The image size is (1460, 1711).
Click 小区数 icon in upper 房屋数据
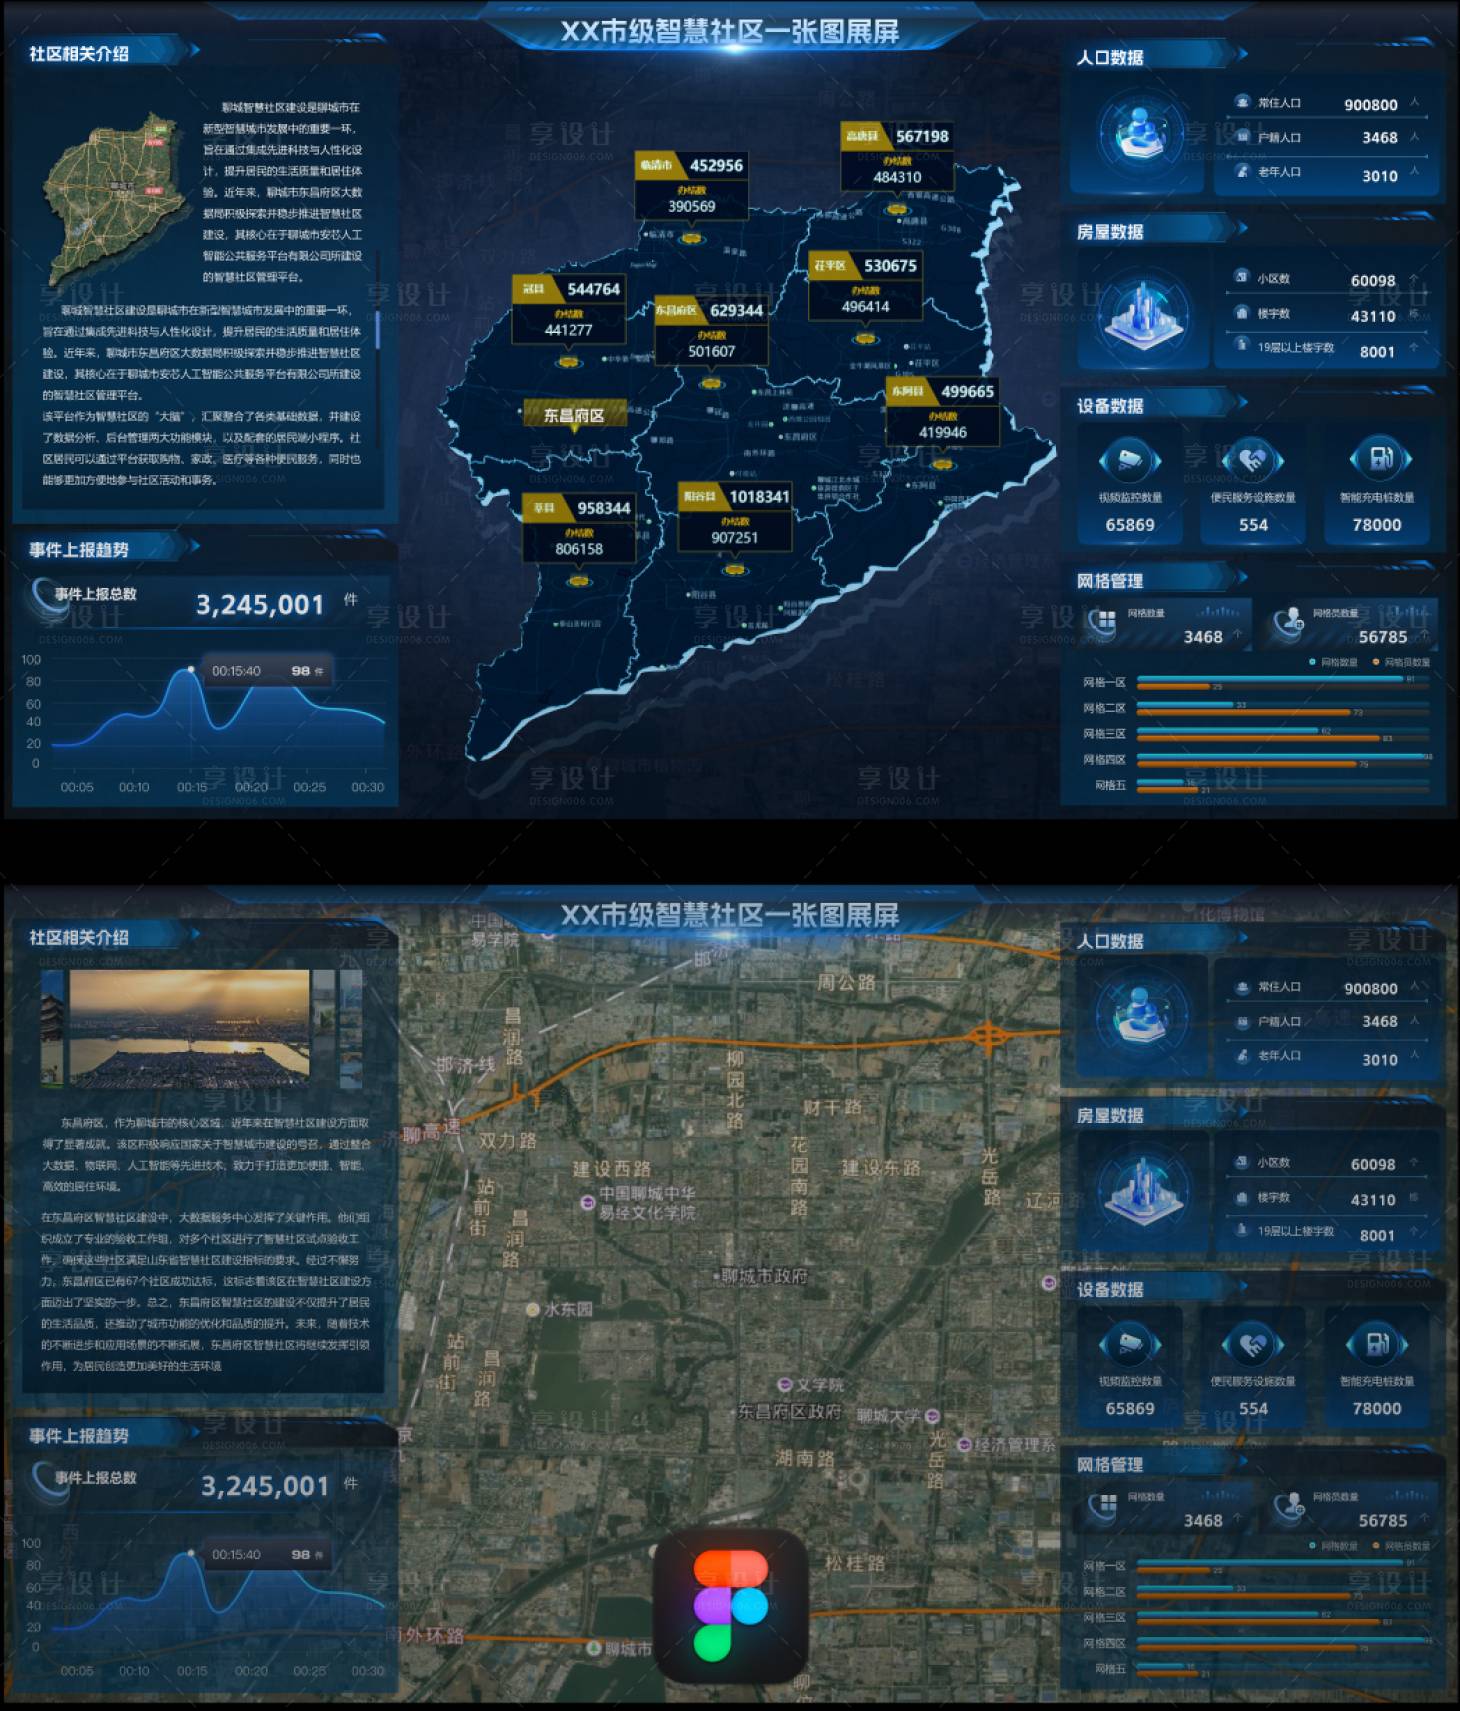[1242, 277]
